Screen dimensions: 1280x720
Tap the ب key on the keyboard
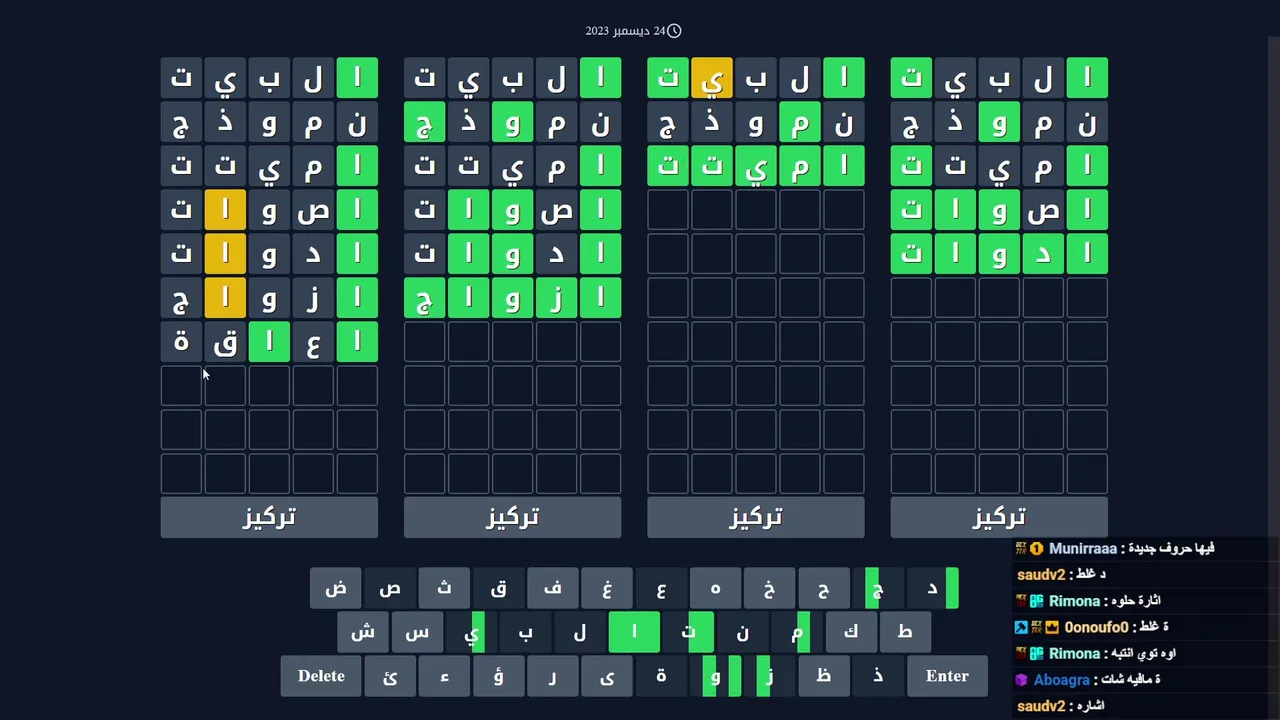pyautogui.click(x=525, y=632)
